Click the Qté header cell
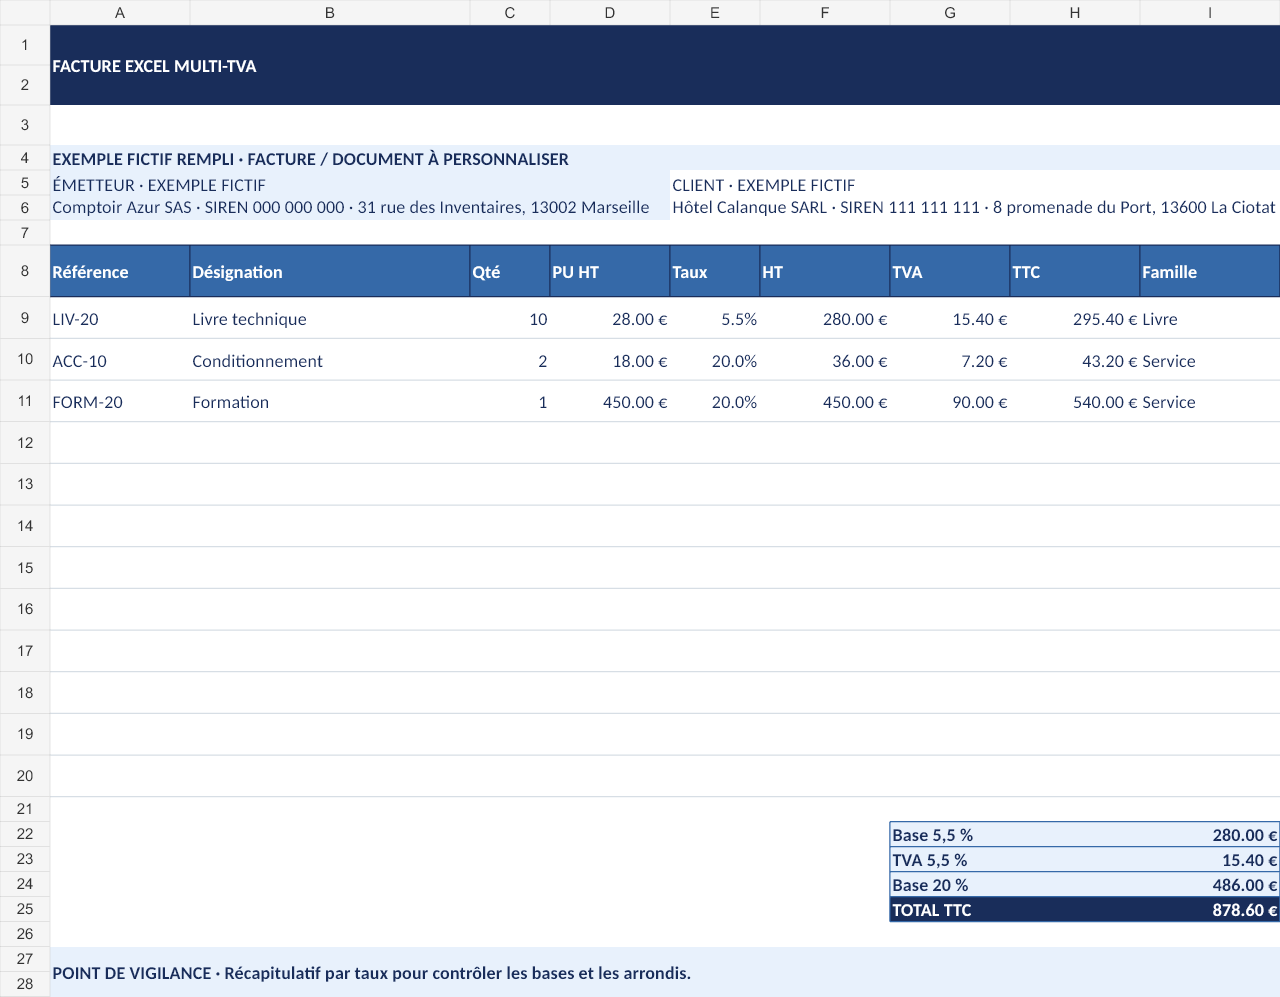 tap(510, 272)
